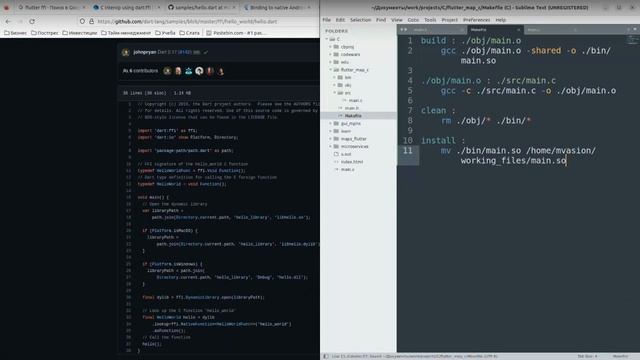Activate the Makefile editor tab
Image resolution: width=640 pixels, height=360 pixels.
495,30
